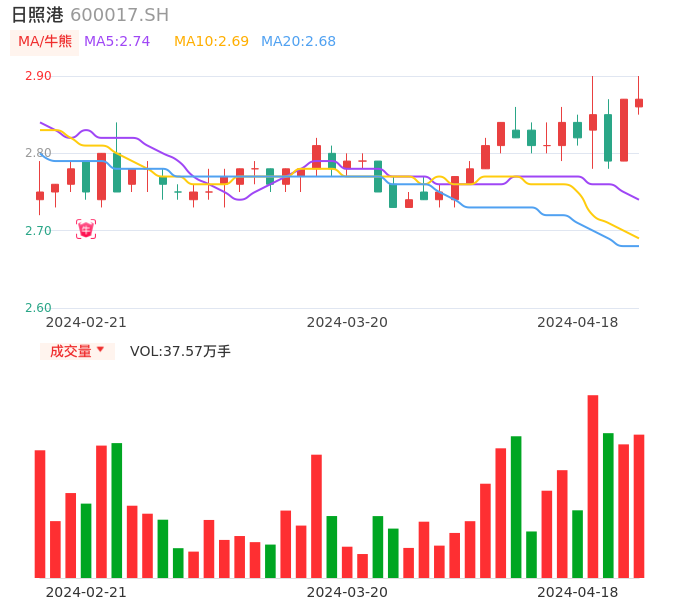Viewport: 686px width, 606px height.
Task: Toggle the MA10 moving average legend
Action: pyautogui.click(x=211, y=42)
